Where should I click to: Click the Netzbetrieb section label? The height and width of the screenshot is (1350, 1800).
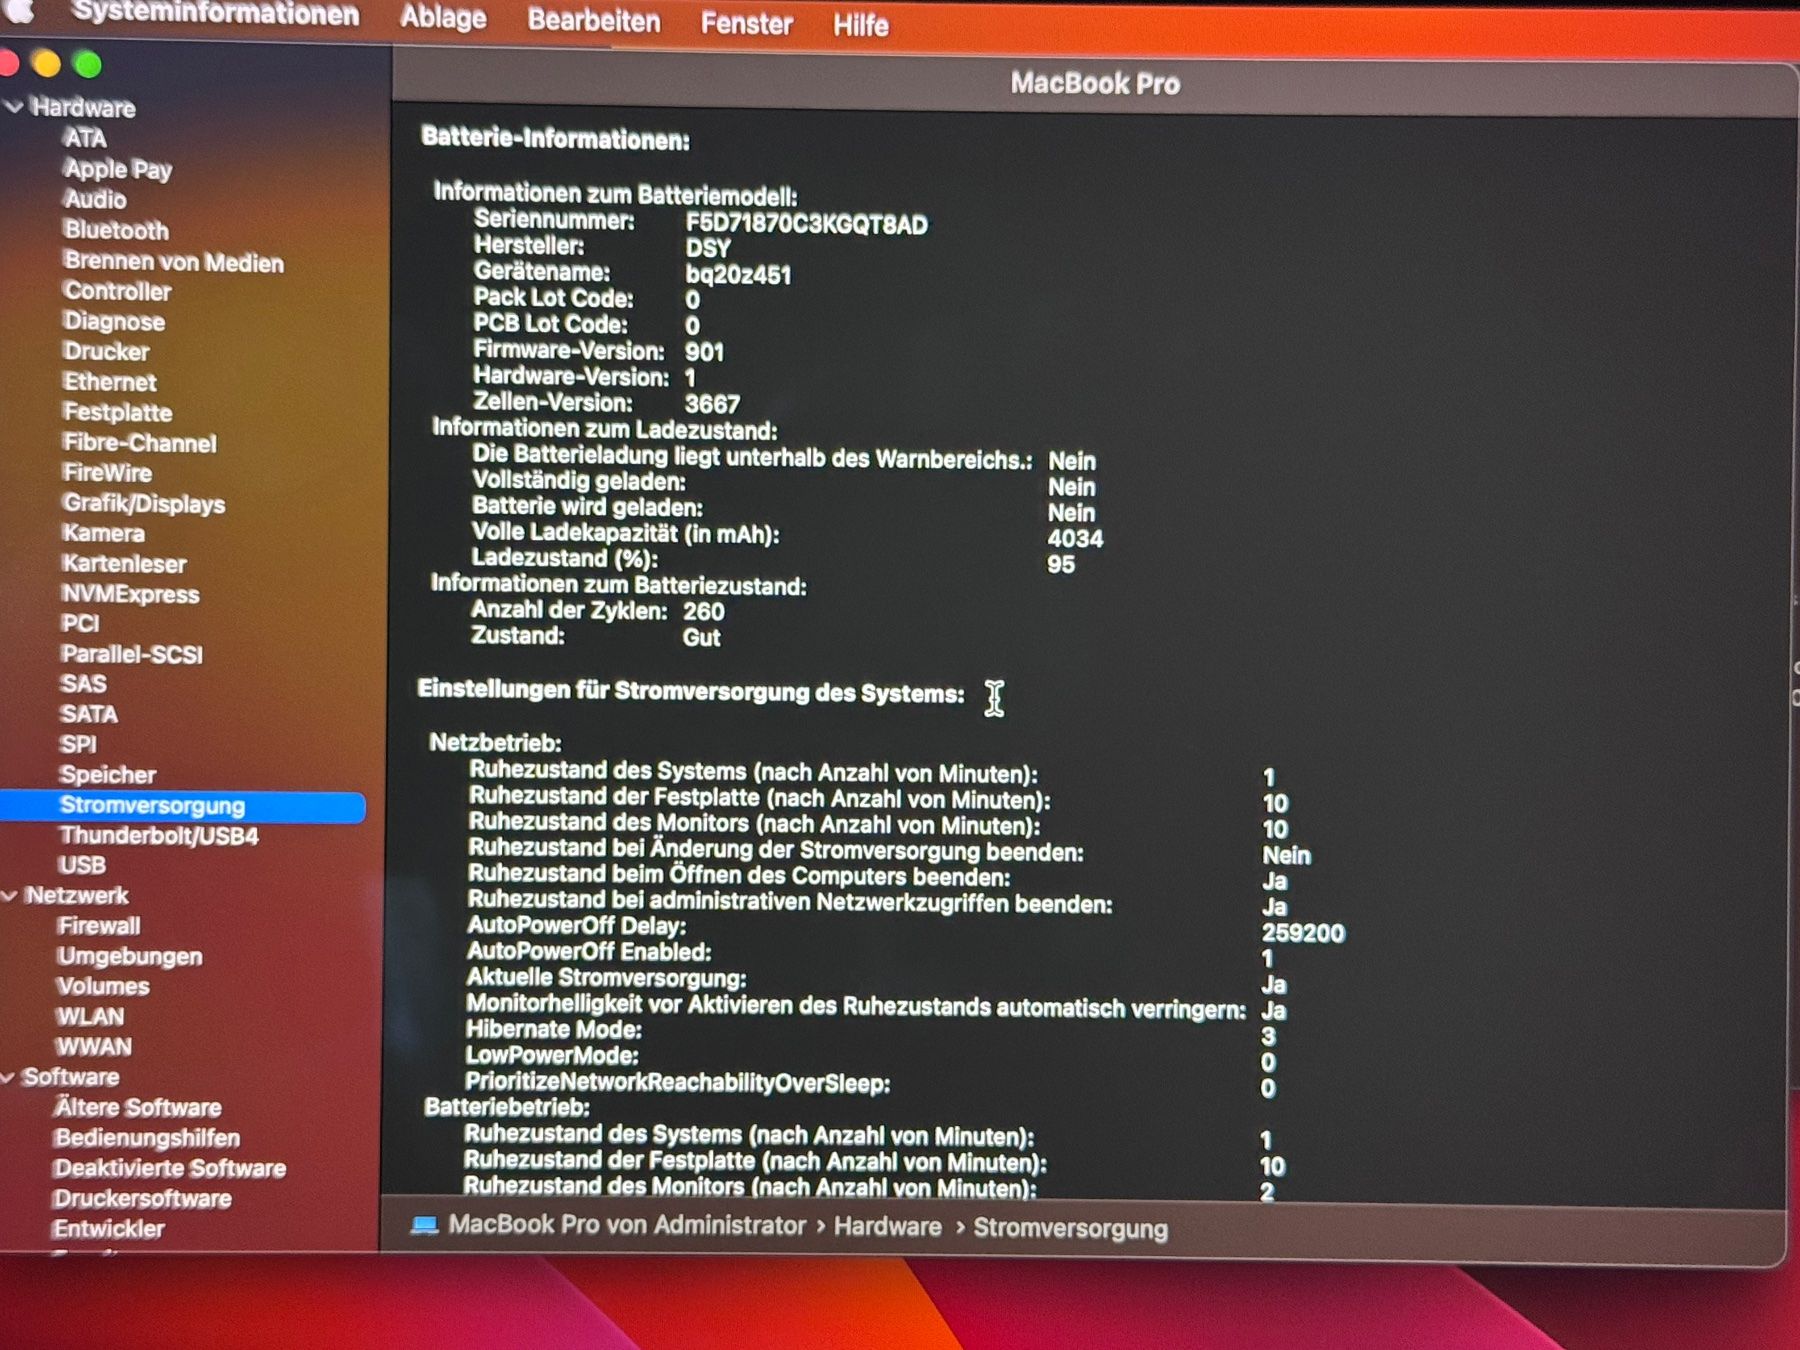(495, 743)
